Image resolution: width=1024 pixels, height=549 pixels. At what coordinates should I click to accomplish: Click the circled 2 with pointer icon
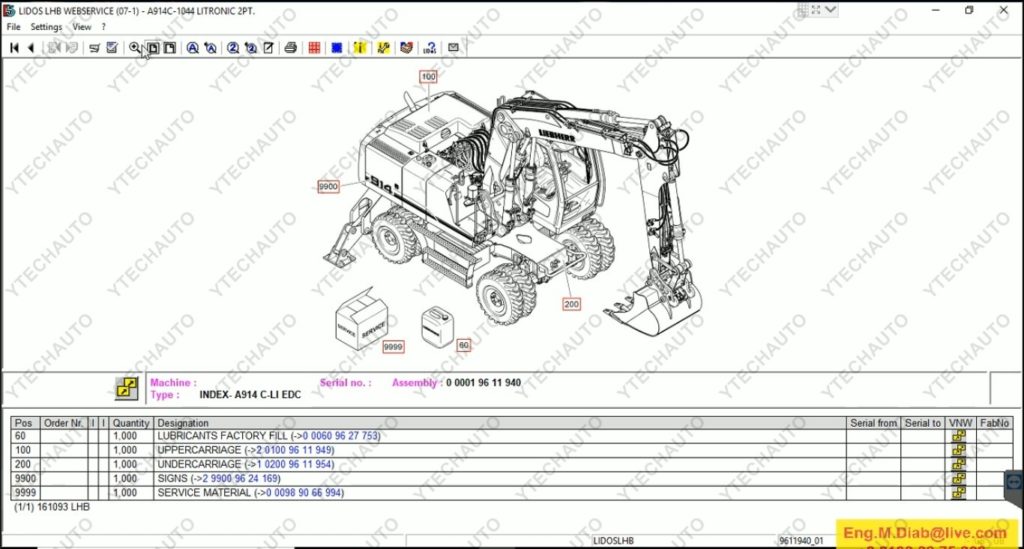[251, 48]
